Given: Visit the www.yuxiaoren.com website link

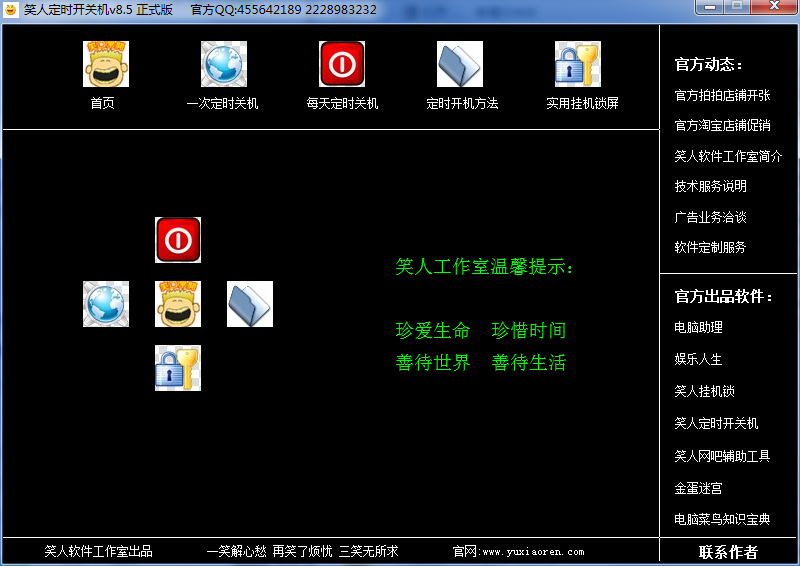Looking at the screenshot, I should (x=532, y=551).
